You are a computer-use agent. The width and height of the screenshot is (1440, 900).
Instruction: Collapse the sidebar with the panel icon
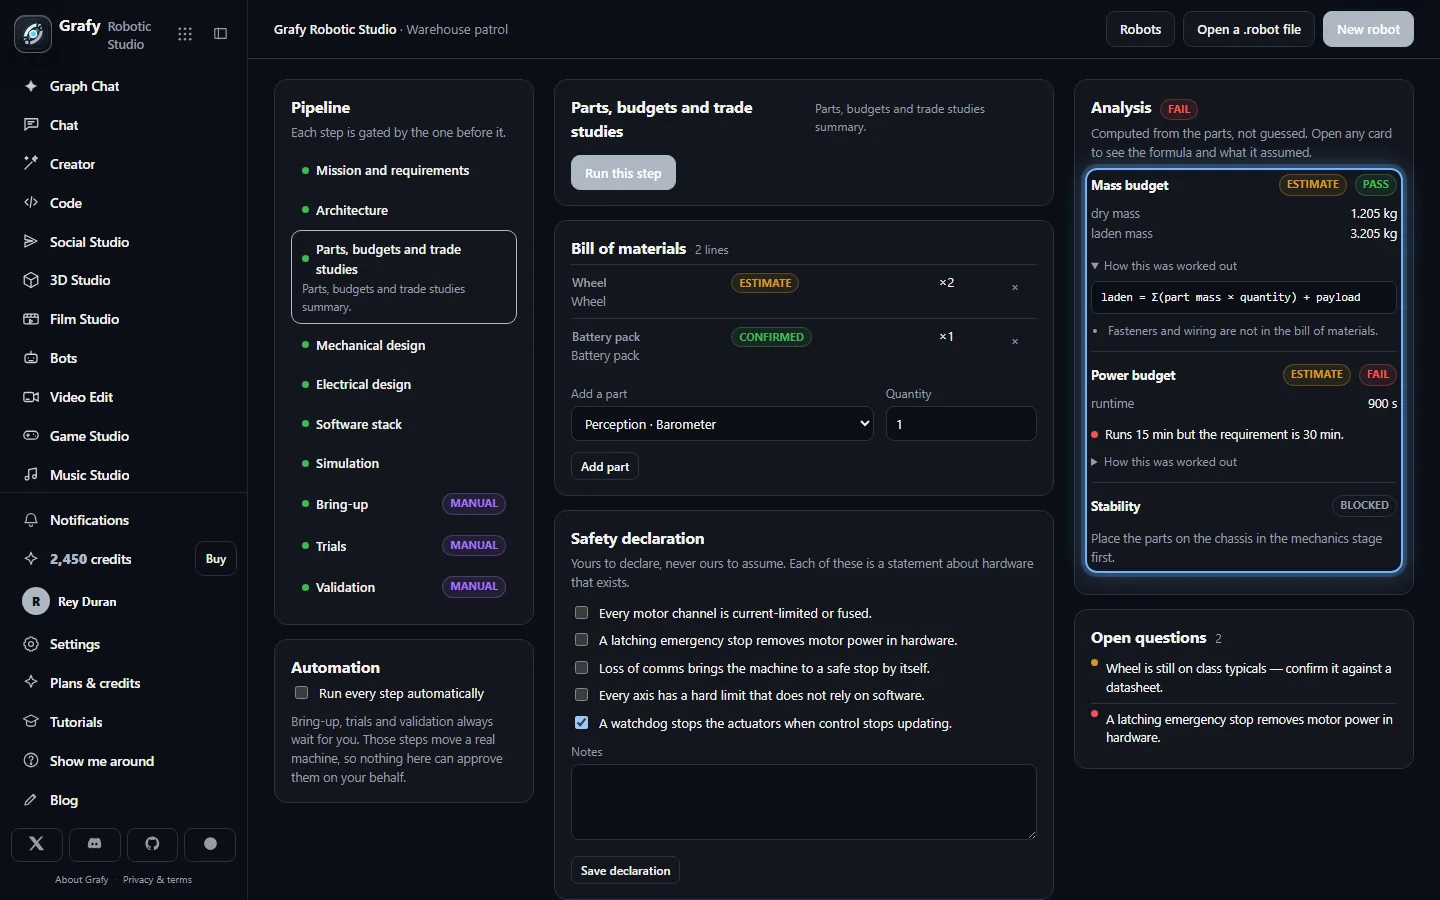tap(221, 34)
